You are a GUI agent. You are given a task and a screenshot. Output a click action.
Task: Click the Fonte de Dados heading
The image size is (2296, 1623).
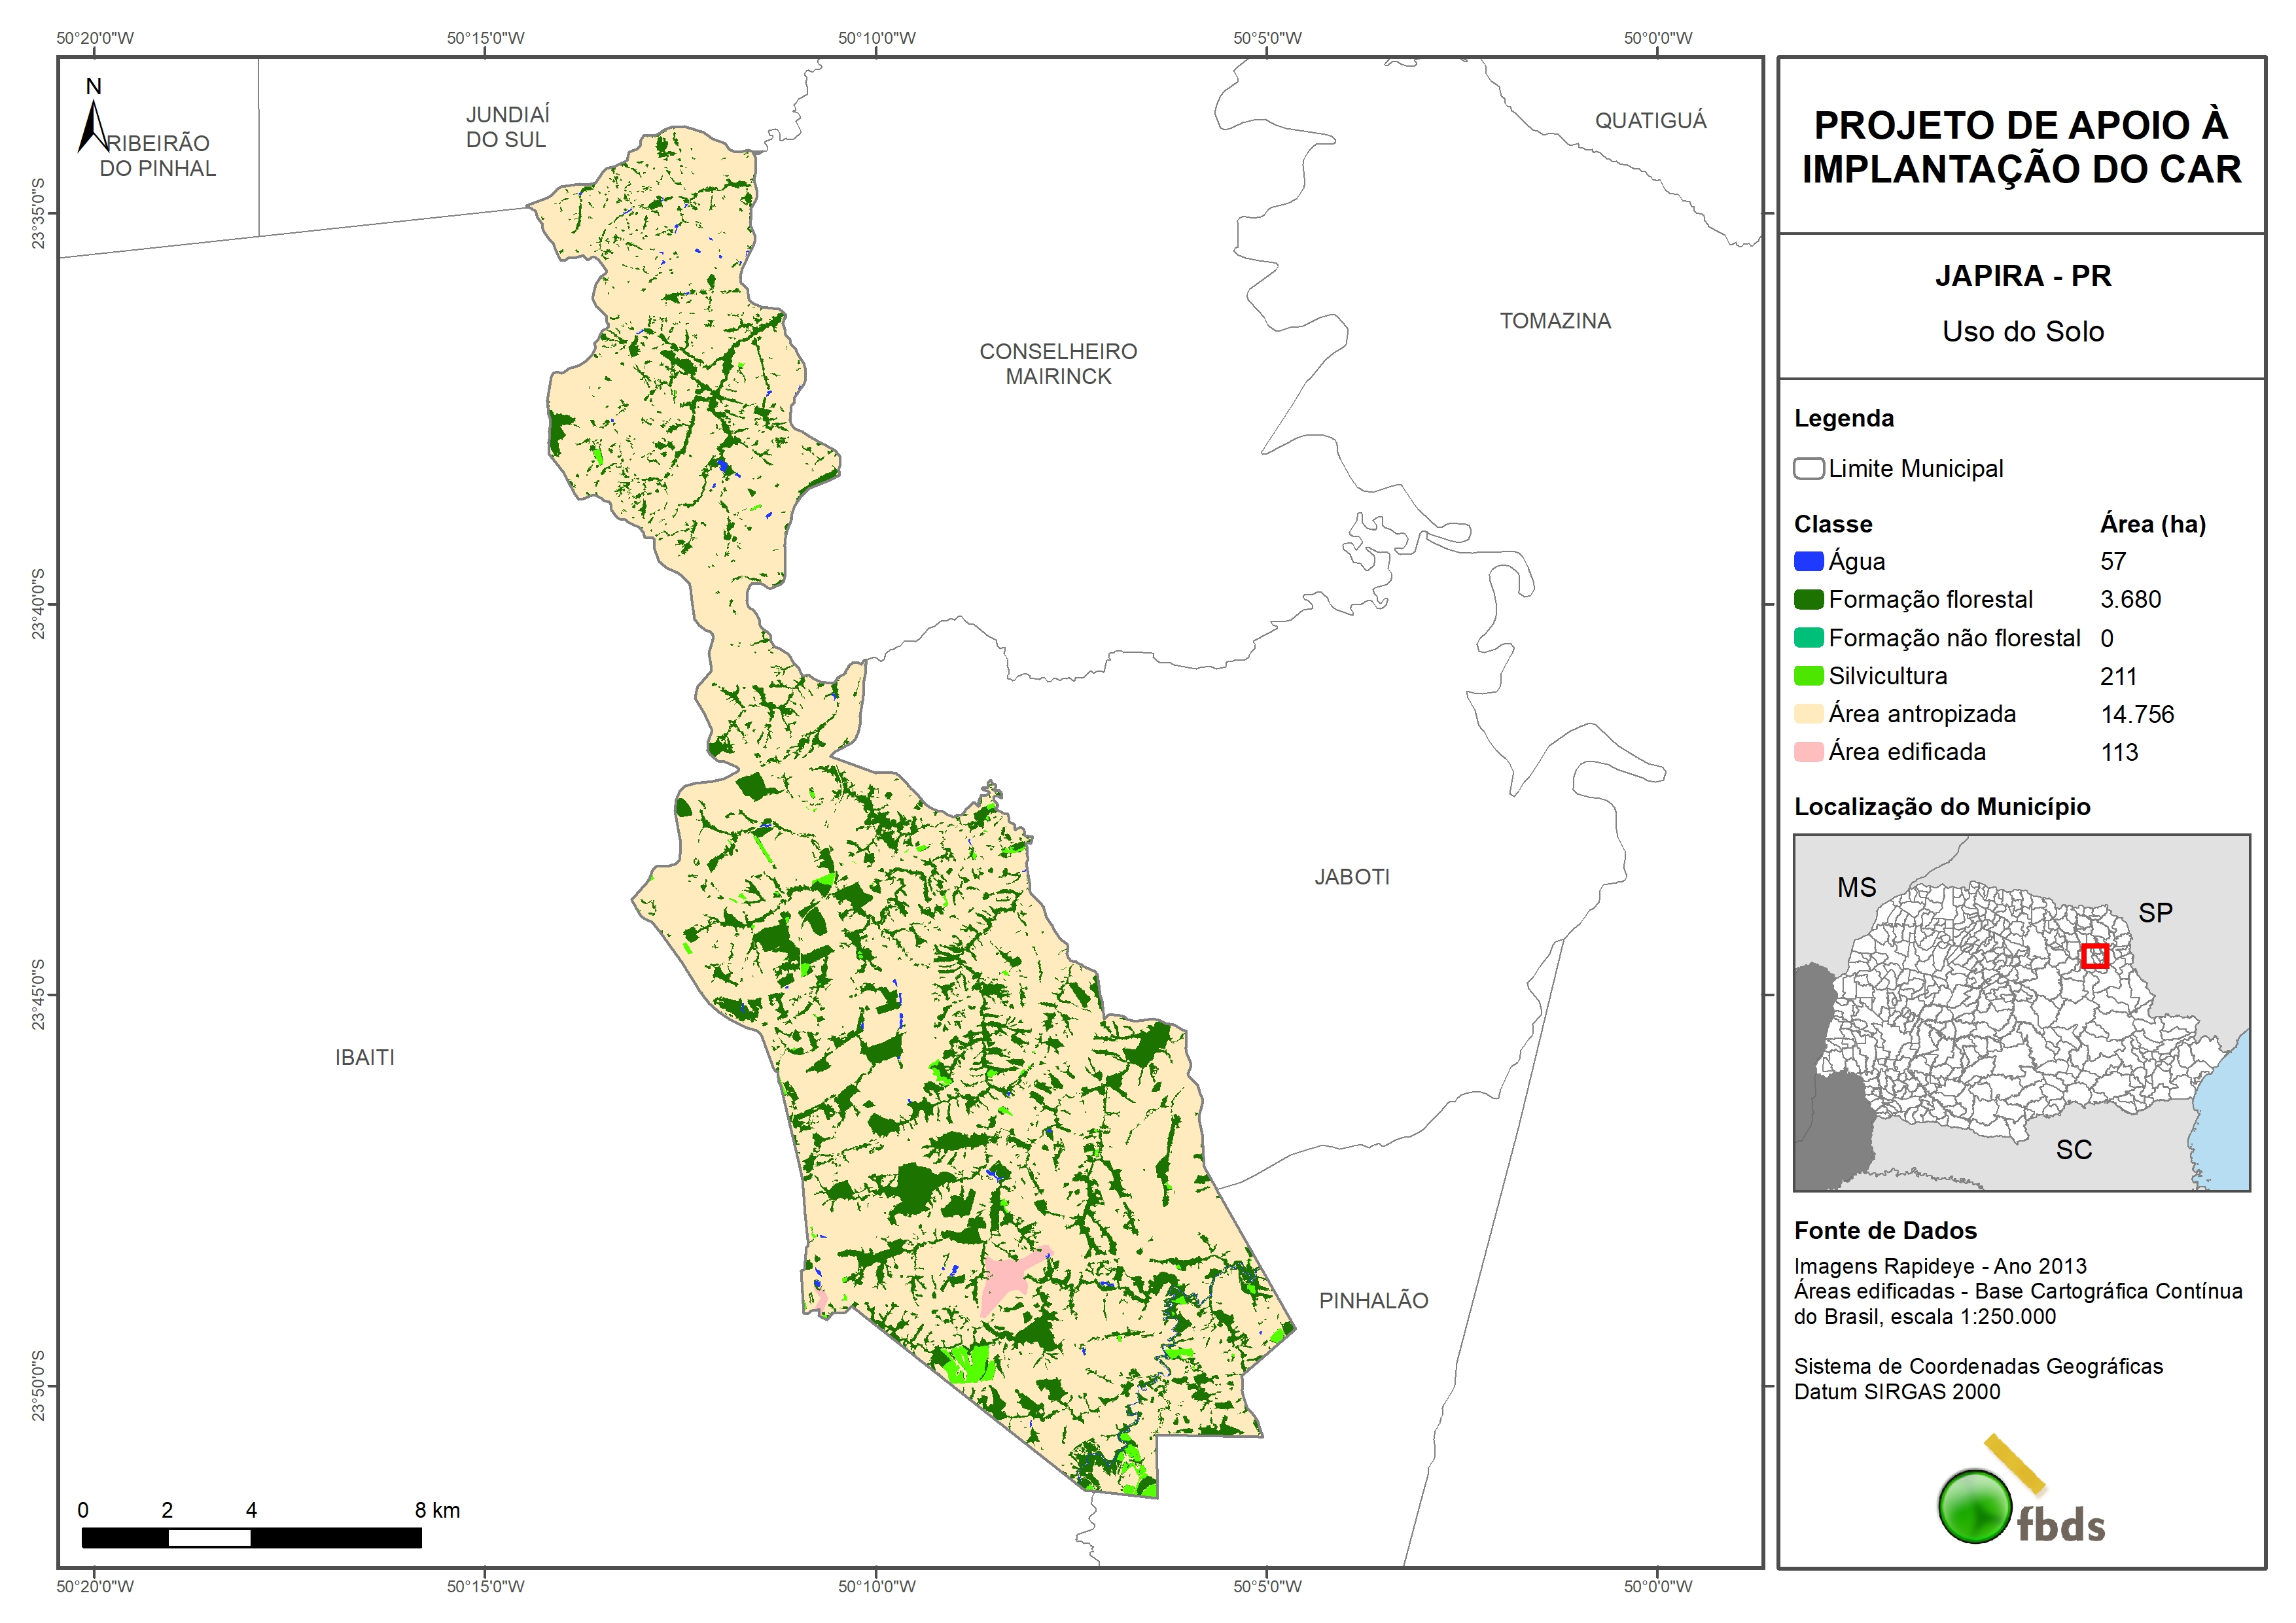(x=1885, y=1231)
